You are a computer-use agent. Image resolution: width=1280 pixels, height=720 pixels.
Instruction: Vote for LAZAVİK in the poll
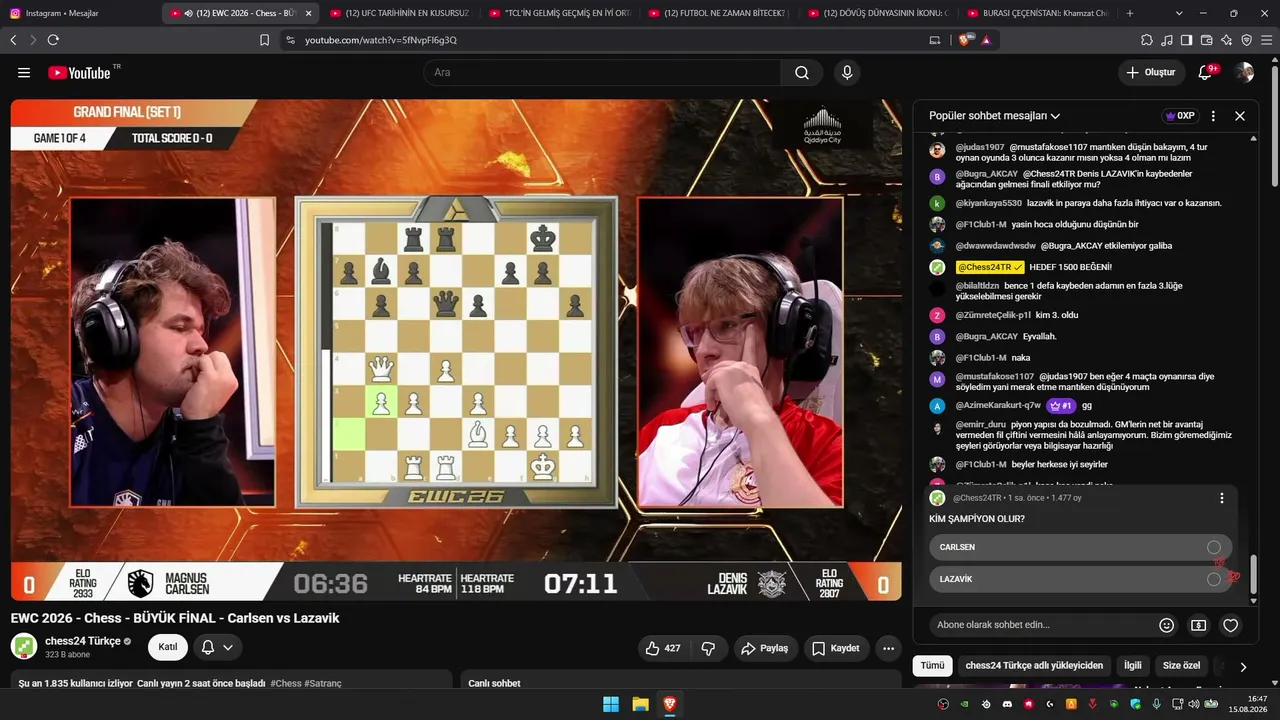(1080, 579)
